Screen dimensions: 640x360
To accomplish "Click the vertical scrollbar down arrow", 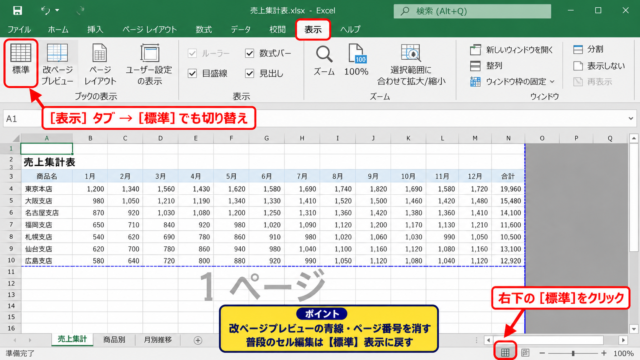I will (633, 329).
